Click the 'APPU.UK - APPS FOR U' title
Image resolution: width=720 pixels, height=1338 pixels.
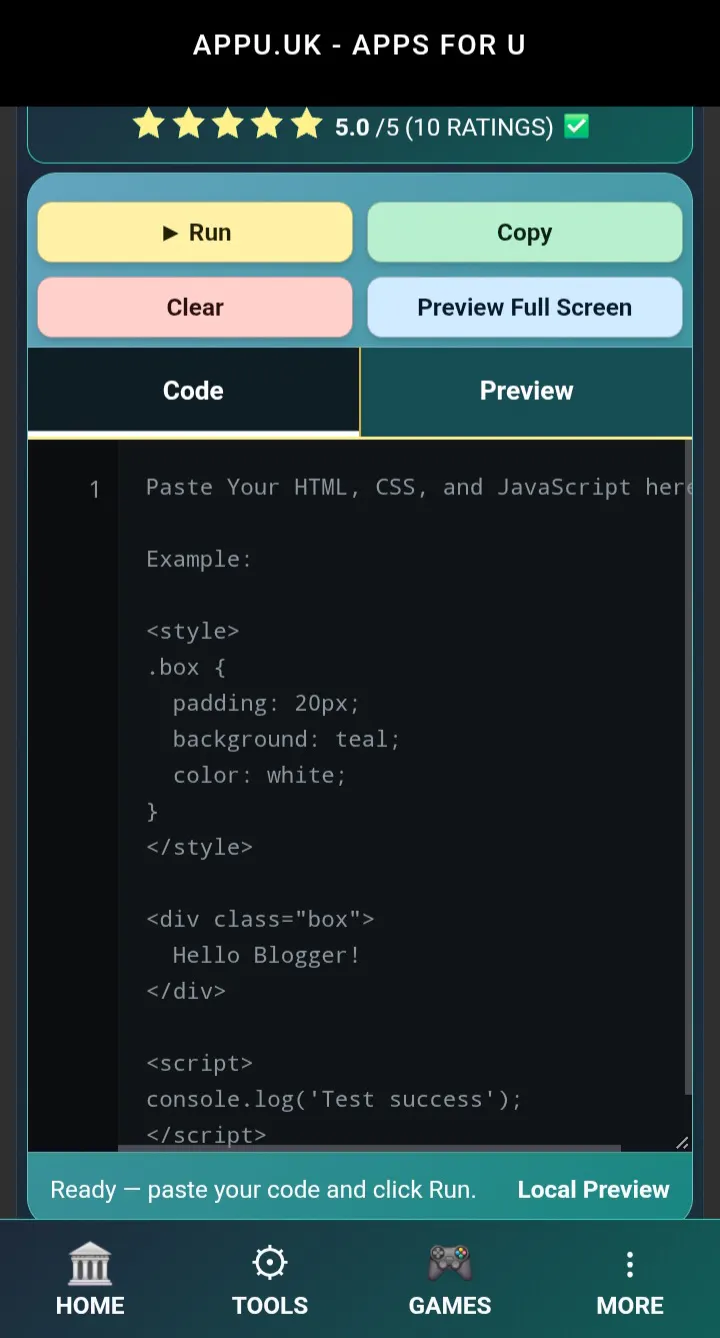click(359, 45)
